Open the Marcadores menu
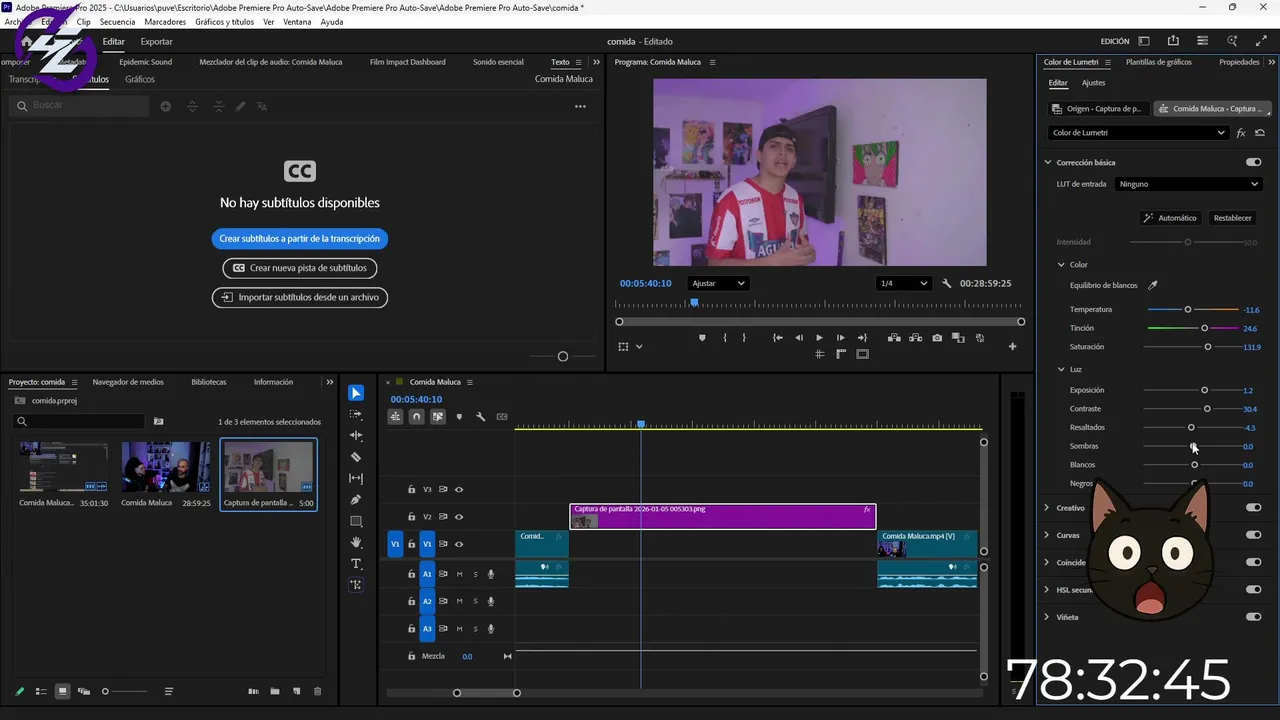Viewport: 1280px width, 720px height. pos(165,21)
